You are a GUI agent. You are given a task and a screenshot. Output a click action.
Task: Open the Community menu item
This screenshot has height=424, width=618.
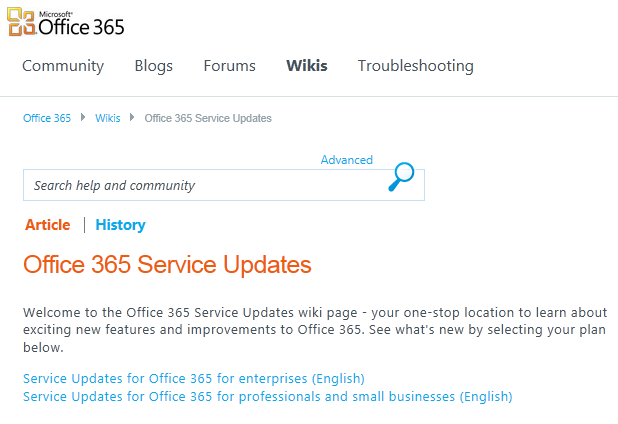coord(63,66)
